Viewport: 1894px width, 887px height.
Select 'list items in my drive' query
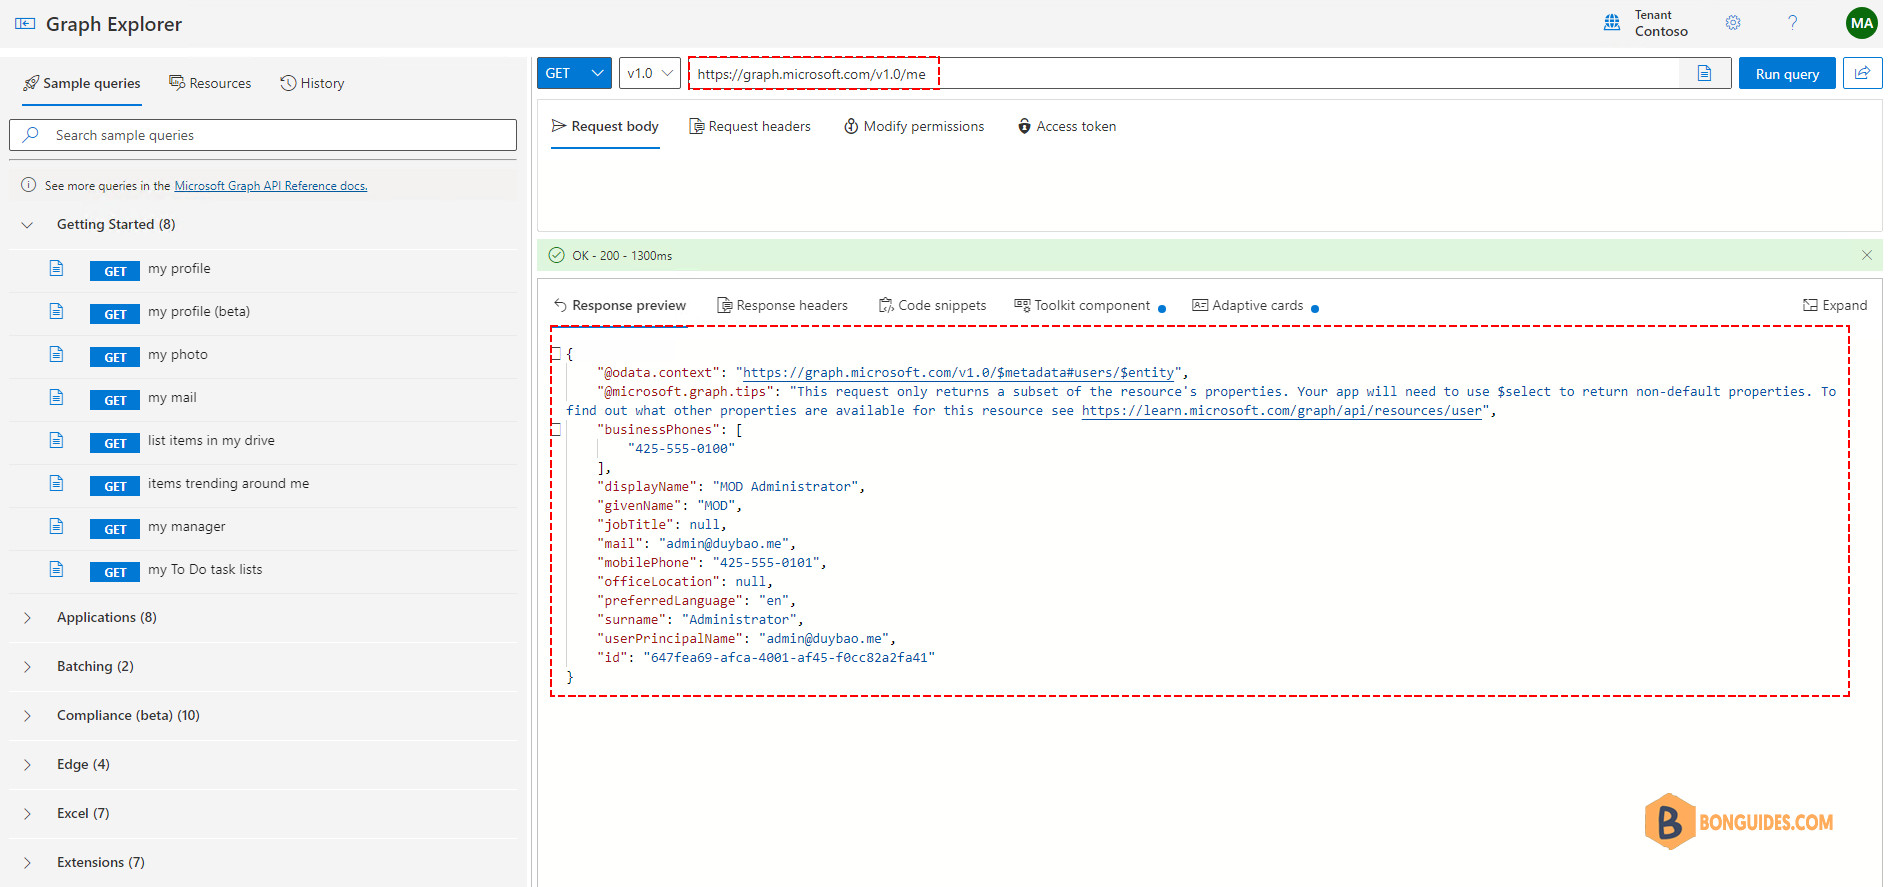pyautogui.click(x=211, y=441)
